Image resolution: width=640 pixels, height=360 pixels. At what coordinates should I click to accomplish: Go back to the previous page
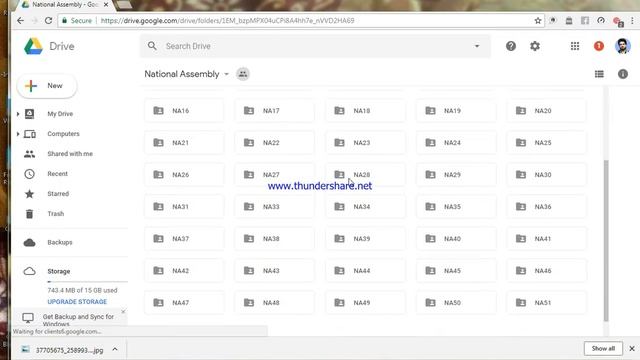tap(20, 20)
